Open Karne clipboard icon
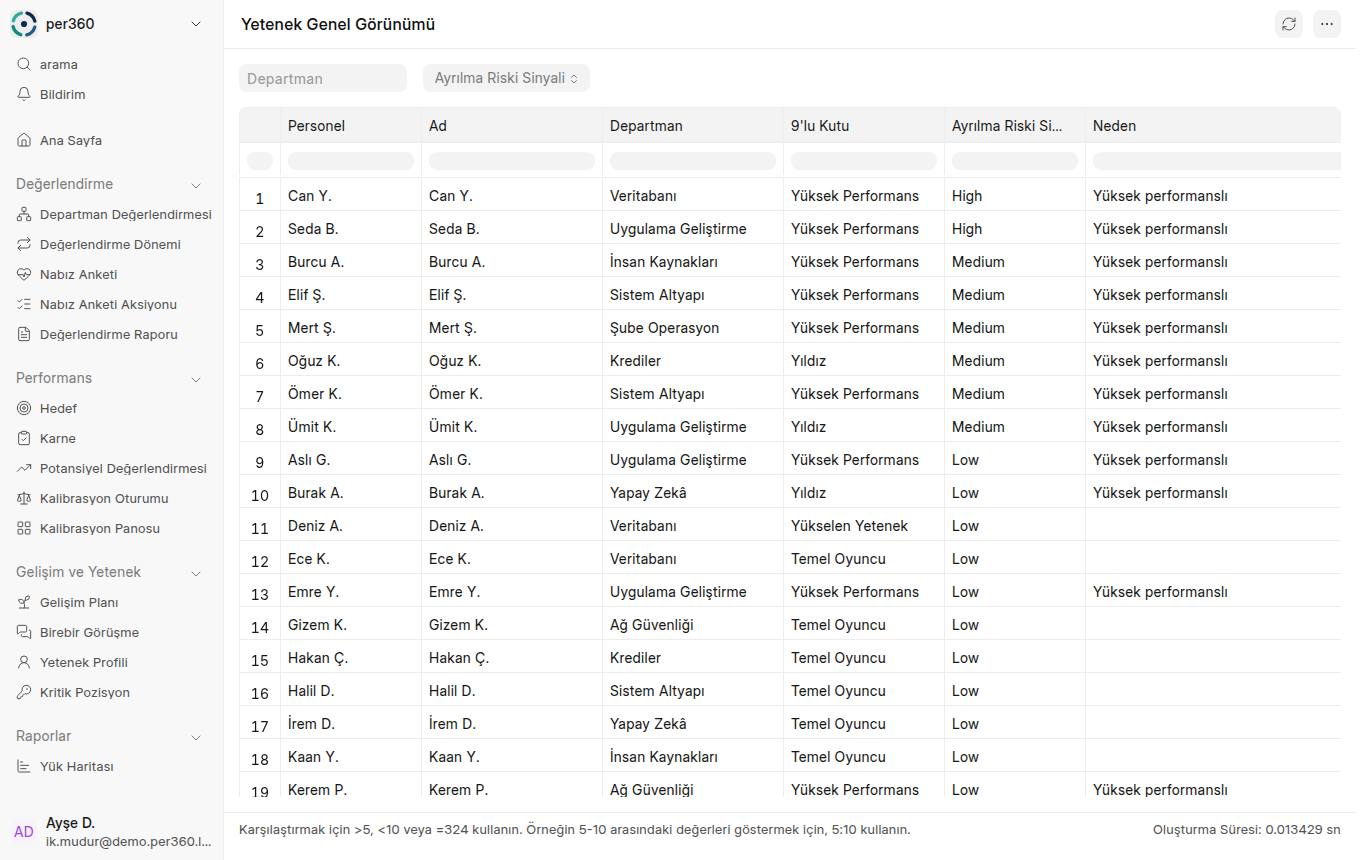1366x860 pixels. (x=24, y=438)
